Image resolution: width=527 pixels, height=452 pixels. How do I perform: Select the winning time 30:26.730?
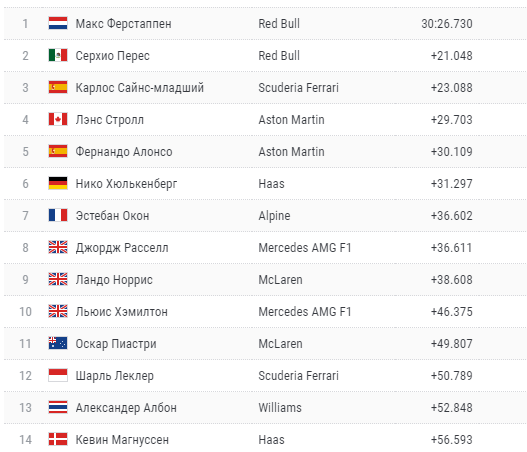click(x=447, y=24)
